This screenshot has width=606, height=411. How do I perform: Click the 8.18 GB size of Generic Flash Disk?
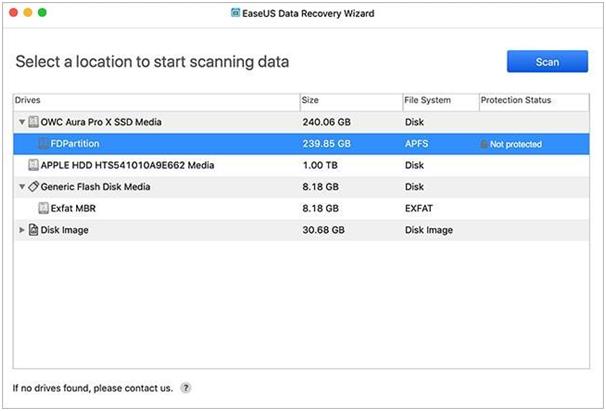tap(320, 187)
